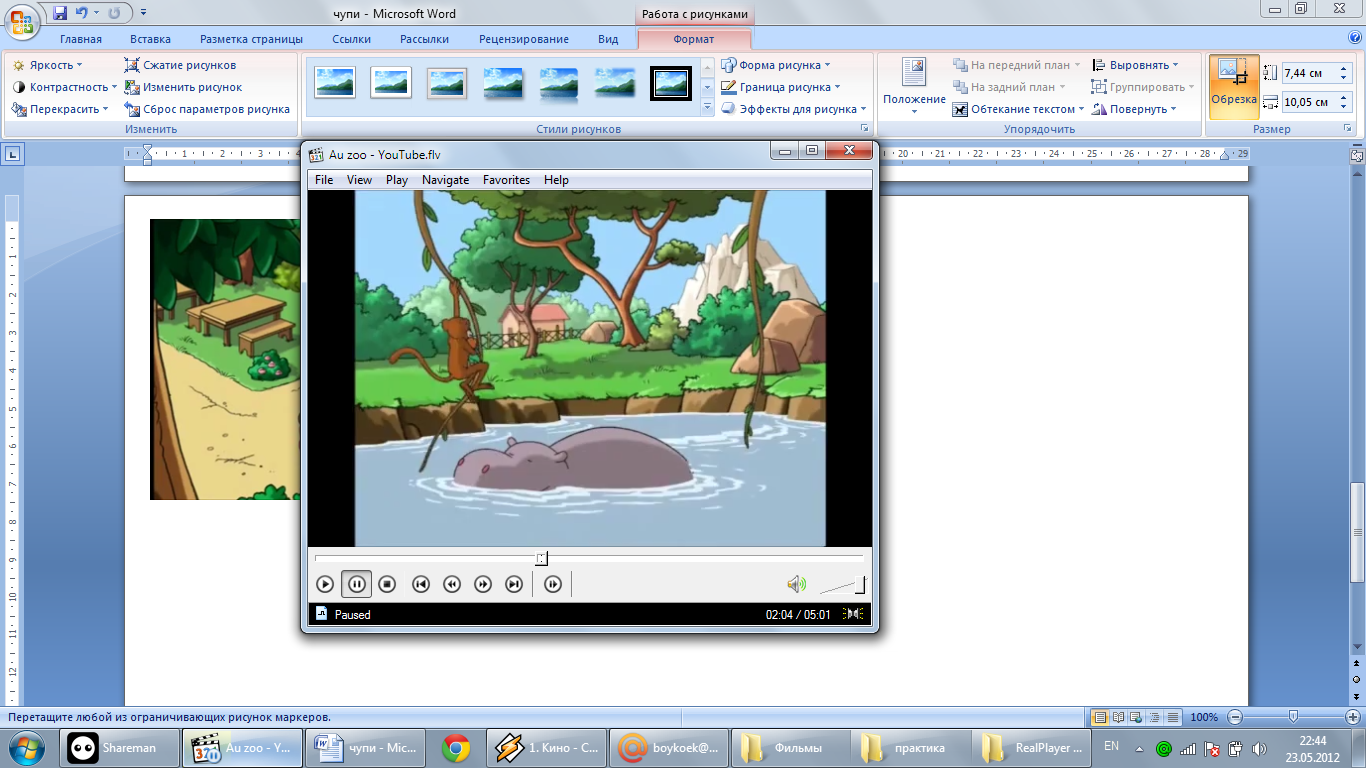Viewport: 1366px width, 768px height.
Task: Click the Zoom Out minus button in Word
Action: coord(1235,717)
